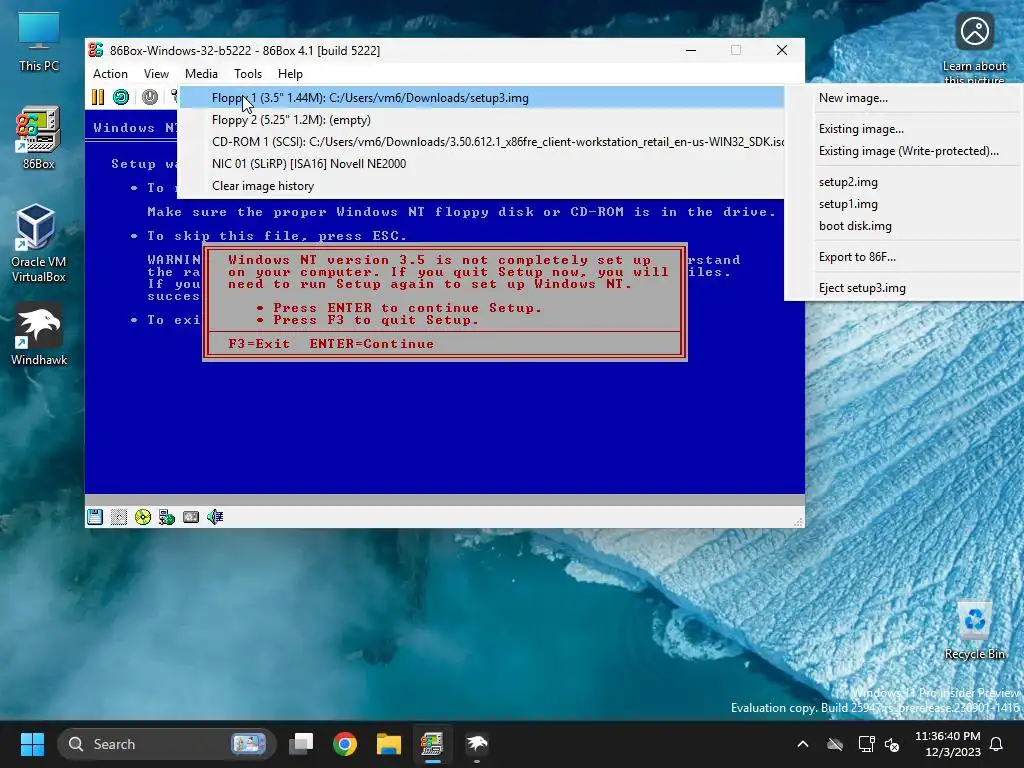The height and width of the screenshot is (768, 1024).
Task: Click the green hard reset toolbar icon
Action: [121, 97]
